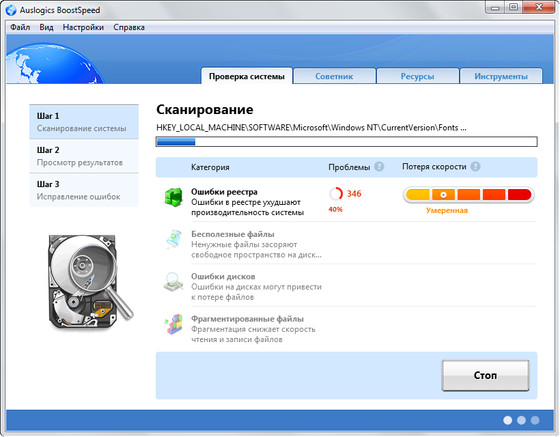Click the green registry errors cube icon

(x=174, y=197)
